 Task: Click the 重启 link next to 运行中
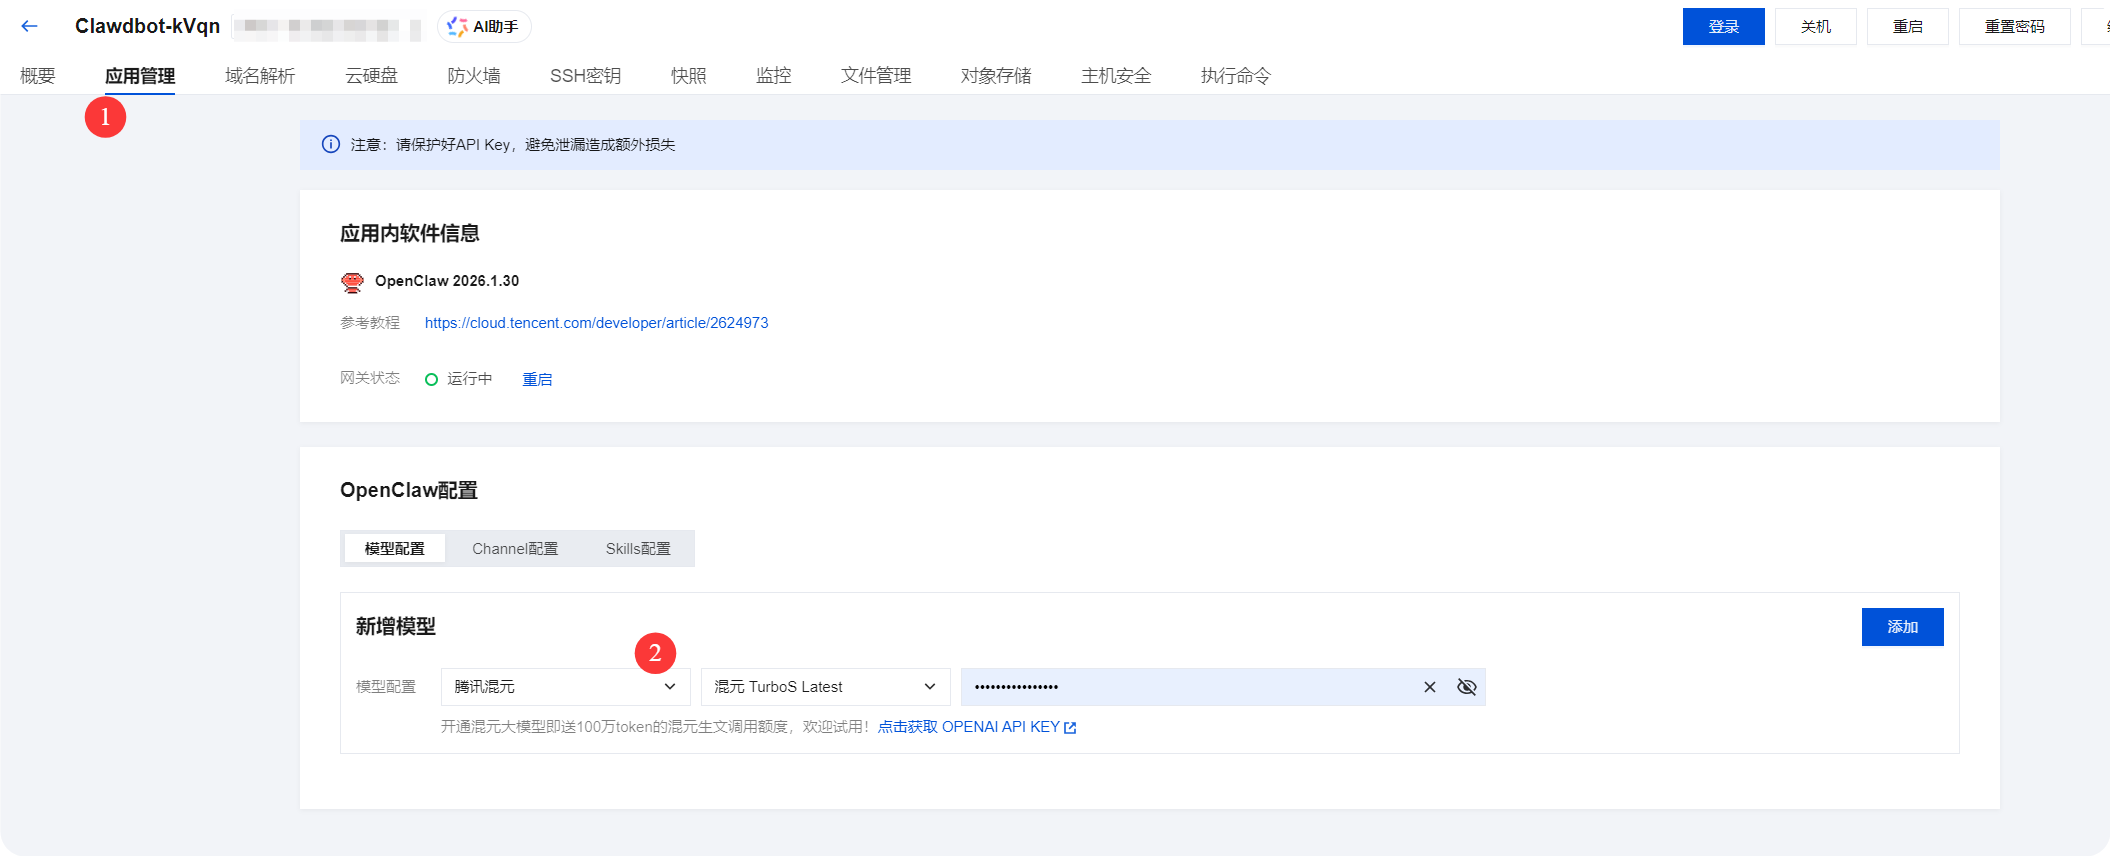(x=537, y=379)
